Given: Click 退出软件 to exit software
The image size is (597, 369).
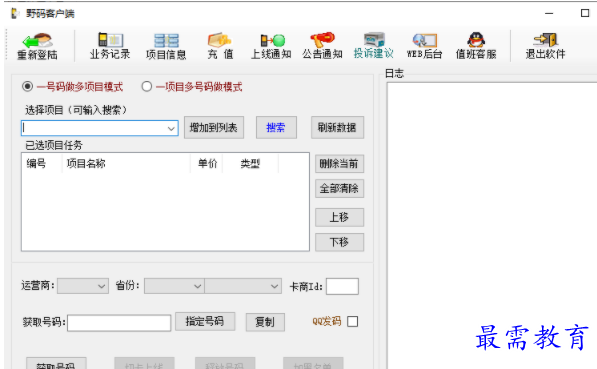Looking at the screenshot, I should point(545,46).
